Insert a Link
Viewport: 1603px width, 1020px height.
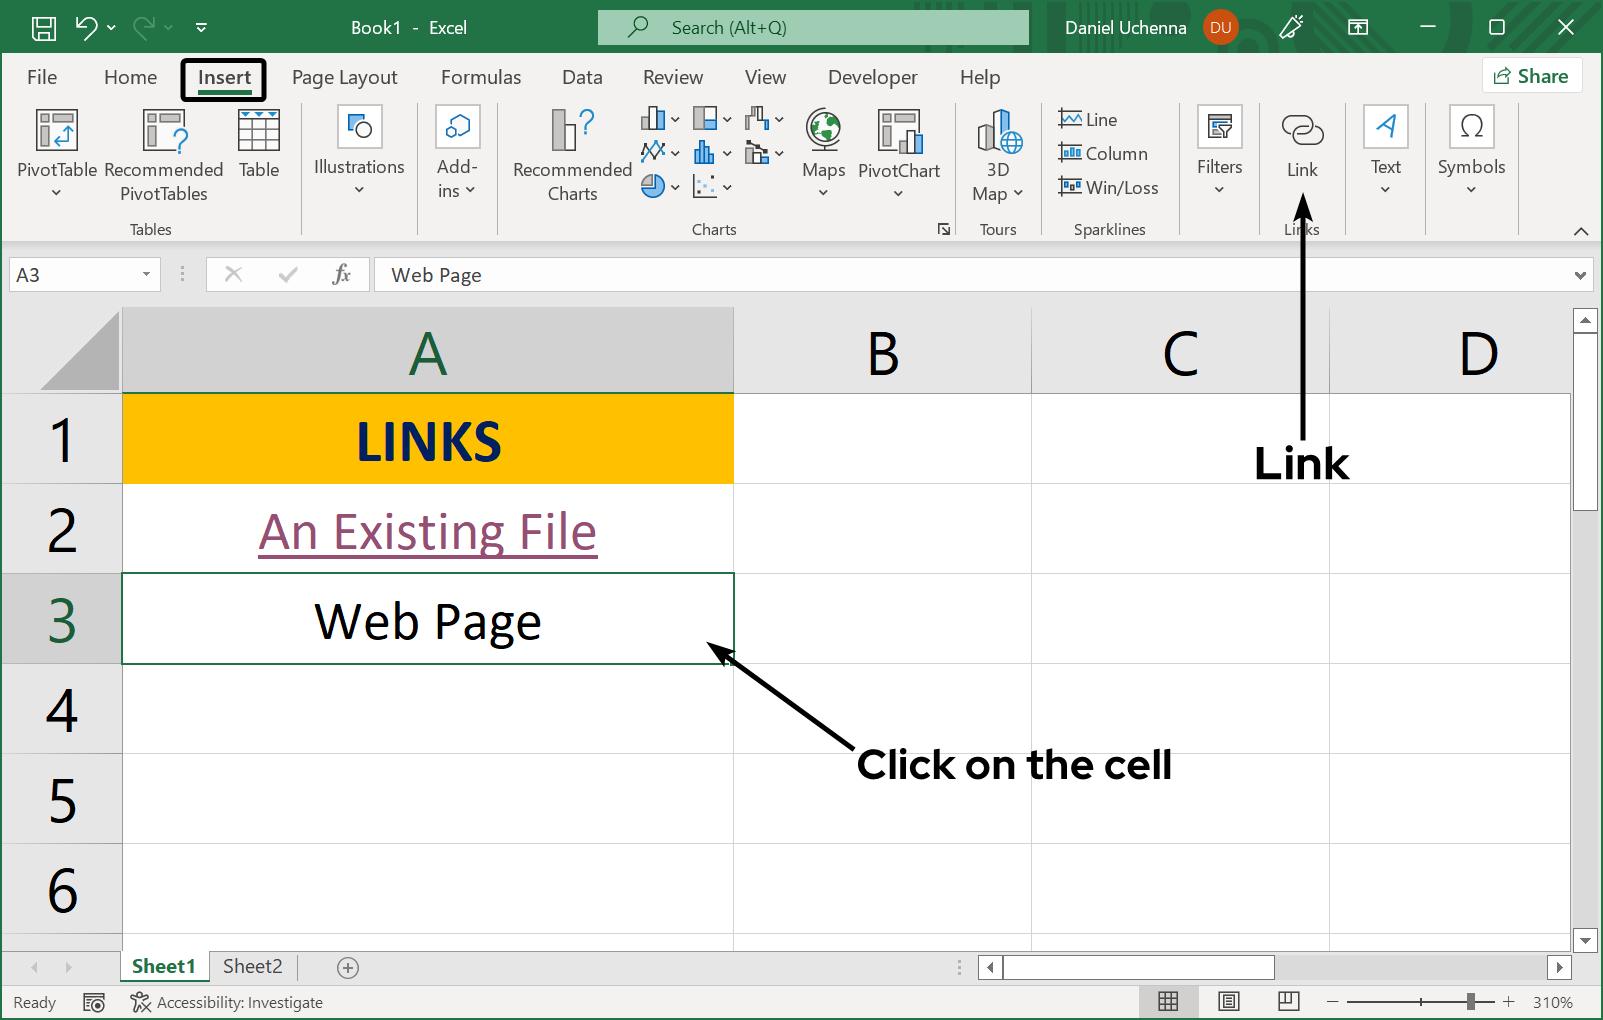[x=1301, y=145]
